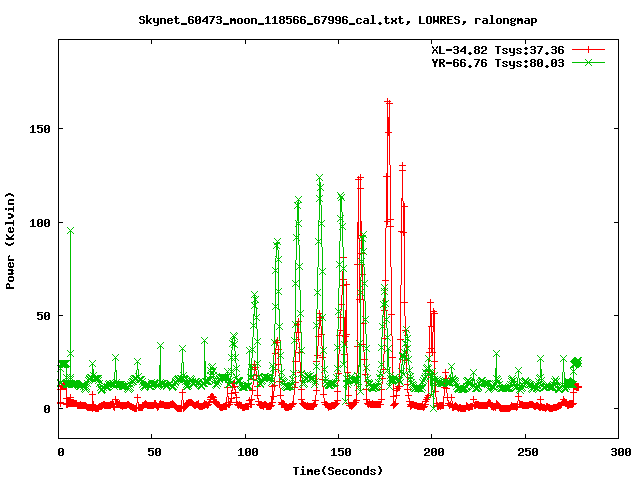Viewport: 640px width, 480px height.
Task: Select the YR-66.76 Tsys:80.03 legend entry
Action: tap(498, 63)
